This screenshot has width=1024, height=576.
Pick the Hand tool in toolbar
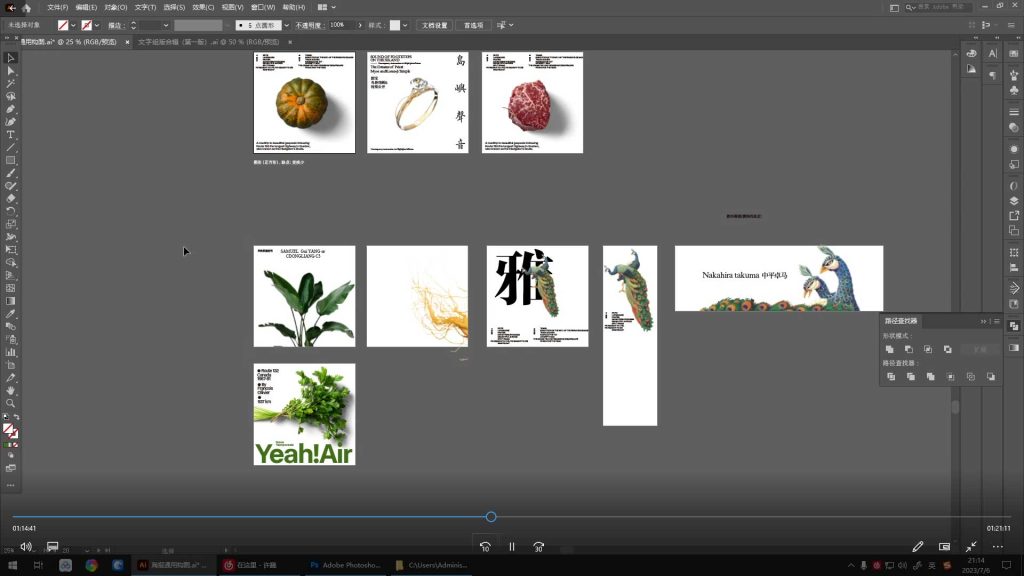point(11,390)
